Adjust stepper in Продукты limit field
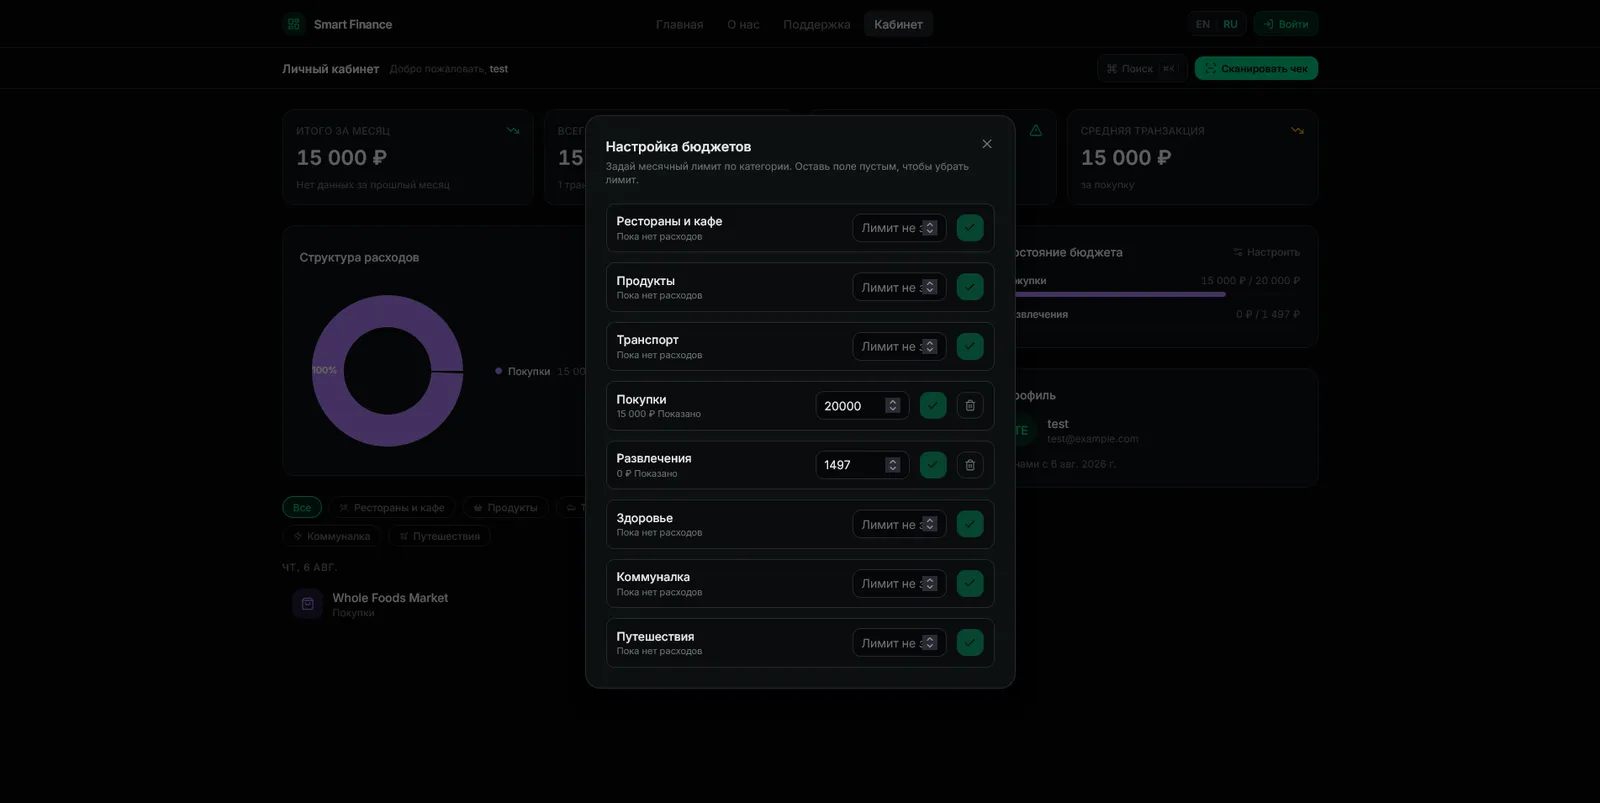This screenshot has height=803, width=1600. 929,287
